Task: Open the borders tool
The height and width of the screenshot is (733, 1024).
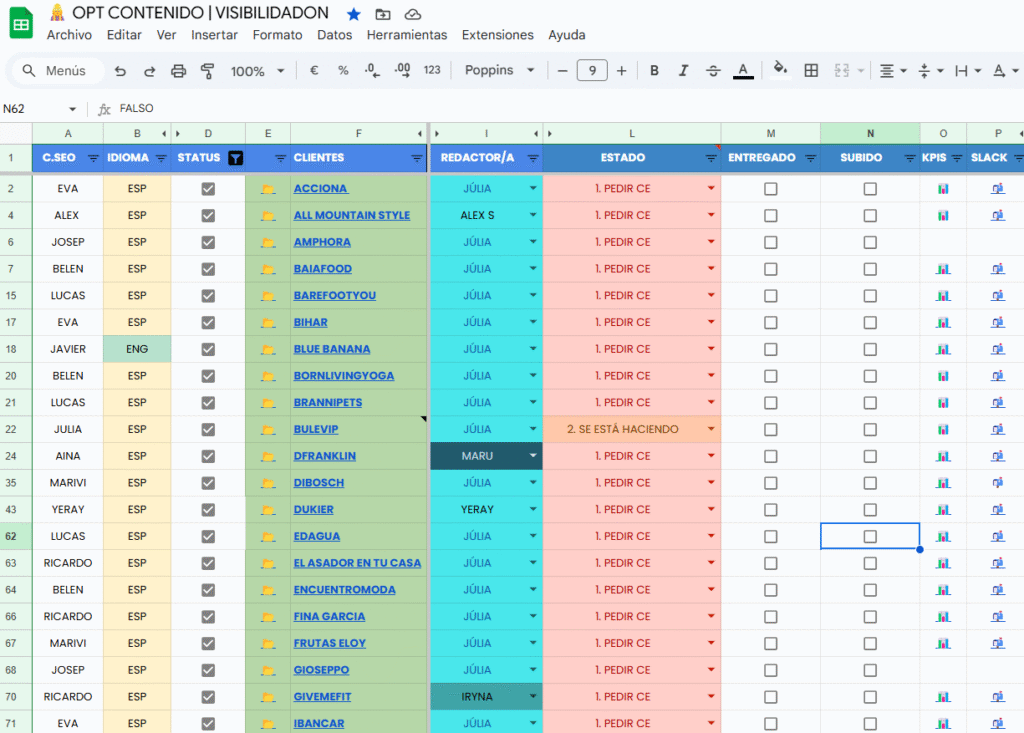Action: (811, 71)
